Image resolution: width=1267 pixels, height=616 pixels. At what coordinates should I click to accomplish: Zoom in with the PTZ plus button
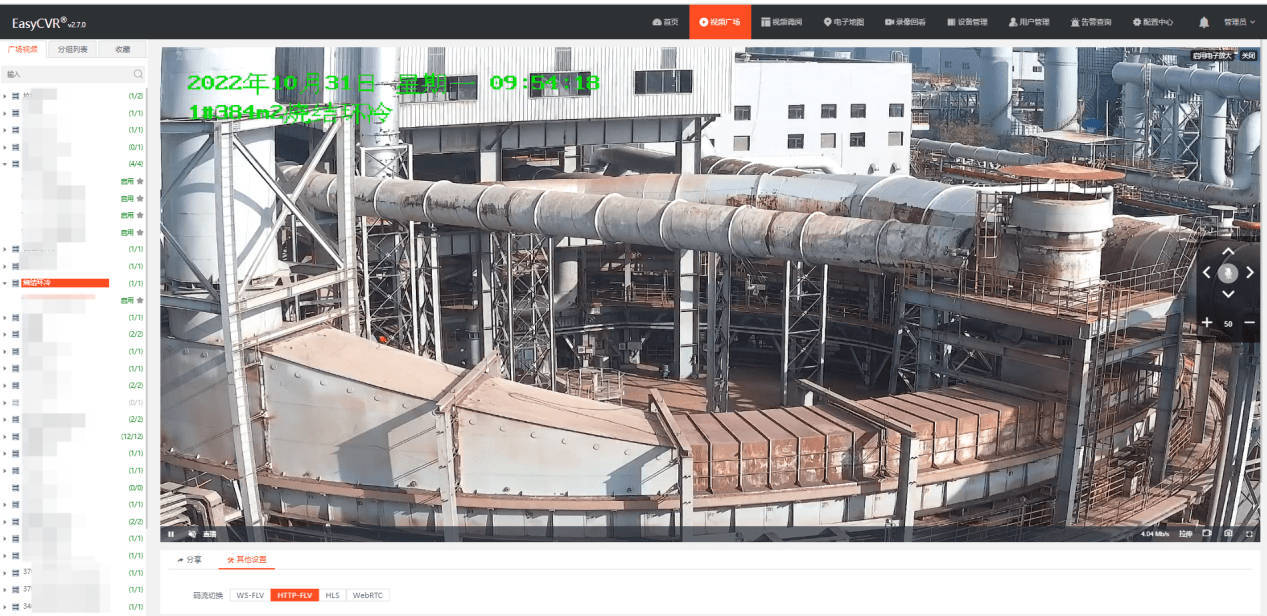point(1207,322)
